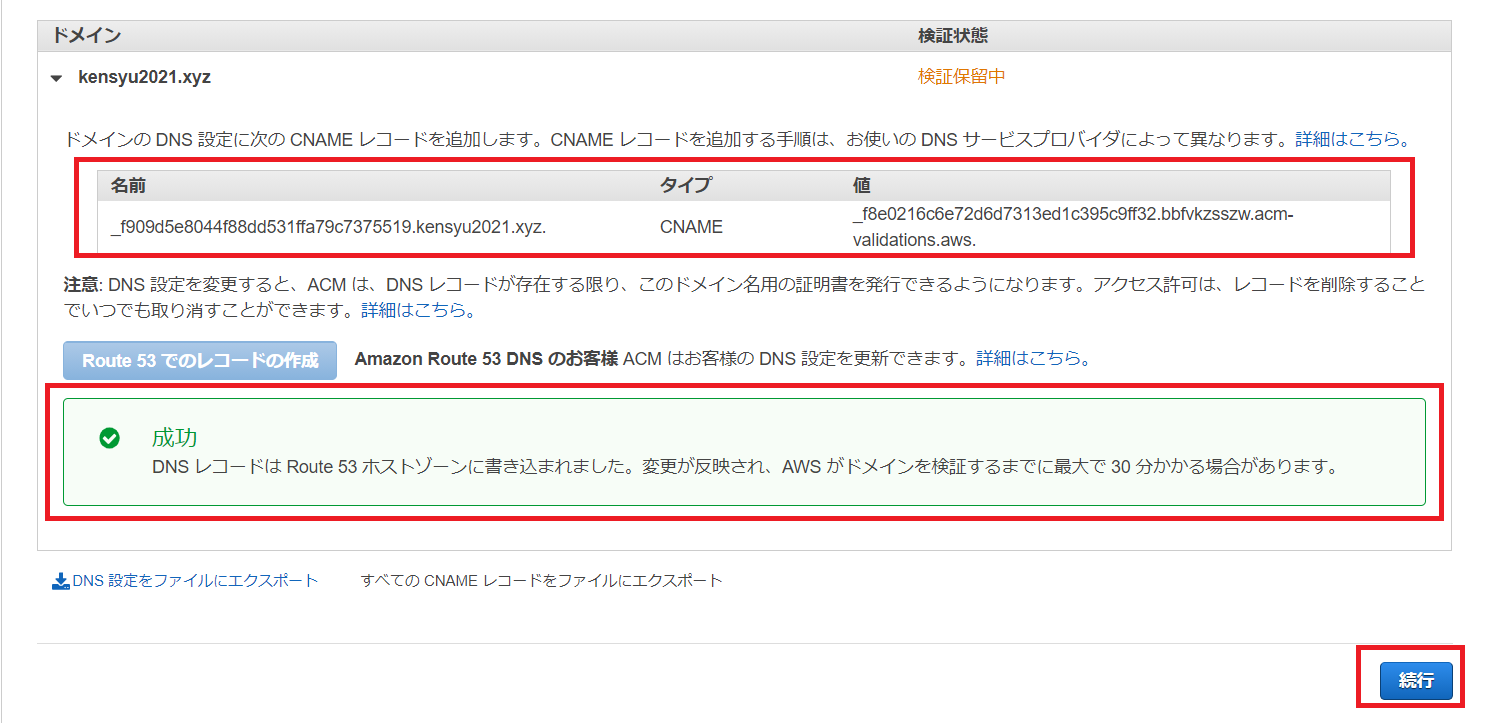The height and width of the screenshot is (723, 1492).
Task: Select the CNAME record name _f909d5e...kensyu2021.xyz.
Action: tap(328, 227)
